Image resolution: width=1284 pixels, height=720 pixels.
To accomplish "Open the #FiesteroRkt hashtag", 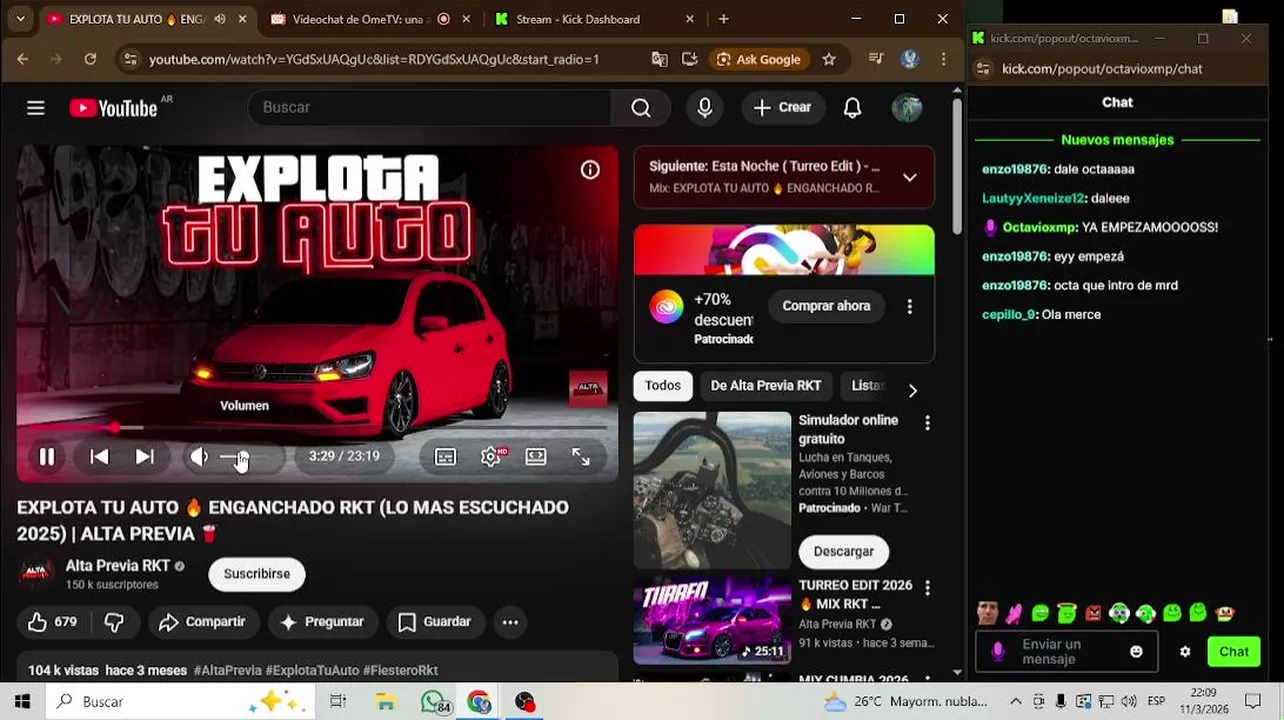I will 400,670.
